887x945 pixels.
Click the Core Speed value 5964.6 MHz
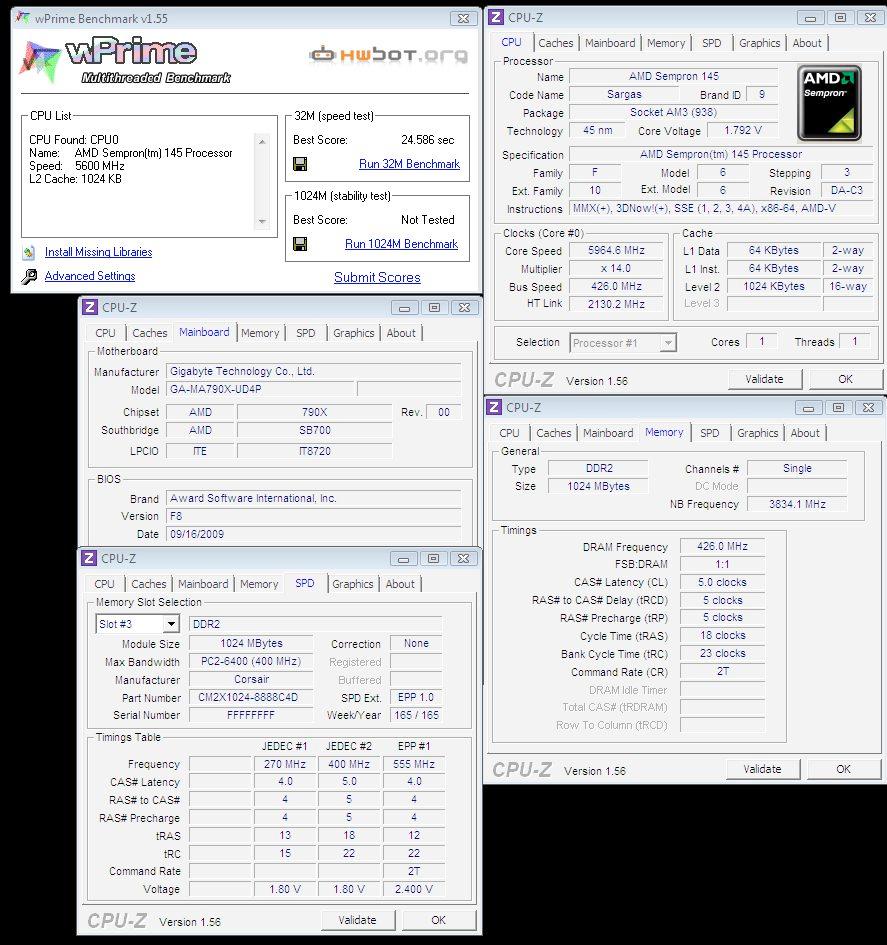pos(616,251)
